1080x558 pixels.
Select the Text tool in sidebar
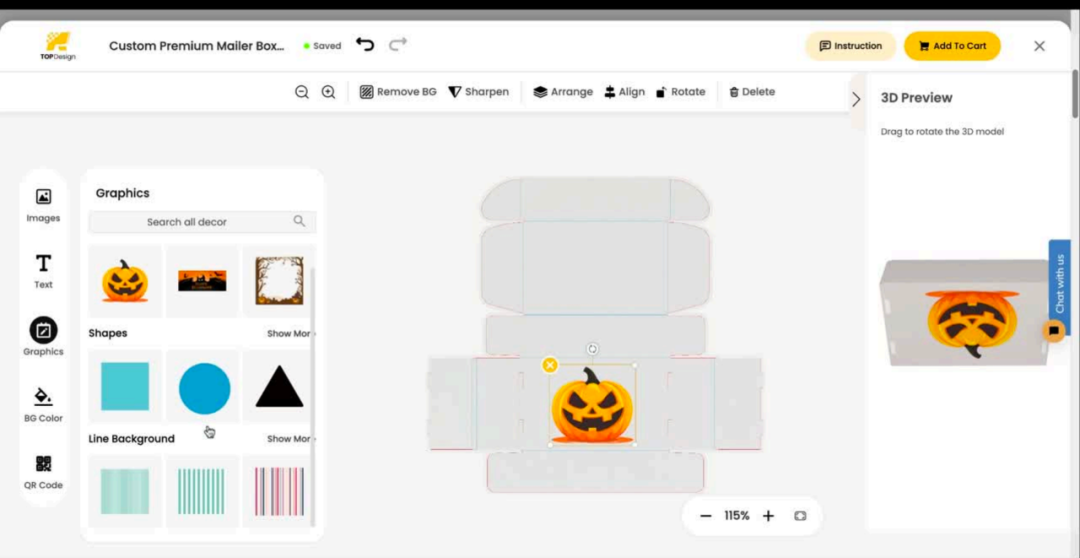[x=43, y=270]
